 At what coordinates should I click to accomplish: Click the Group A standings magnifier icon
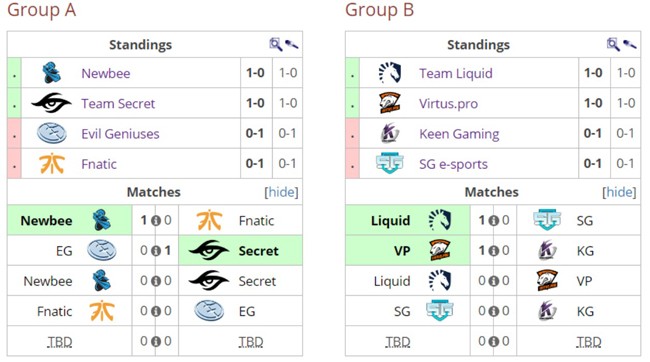pos(276,44)
